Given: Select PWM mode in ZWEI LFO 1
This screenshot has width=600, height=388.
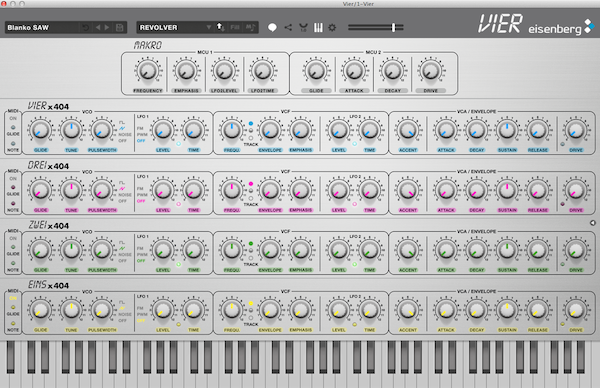Looking at the screenshot, I should point(142,254).
